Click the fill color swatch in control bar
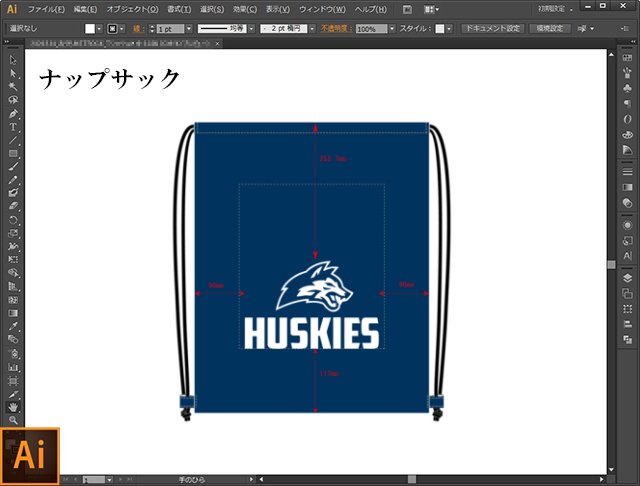640x486 pixels. click(x=89, y=29)
